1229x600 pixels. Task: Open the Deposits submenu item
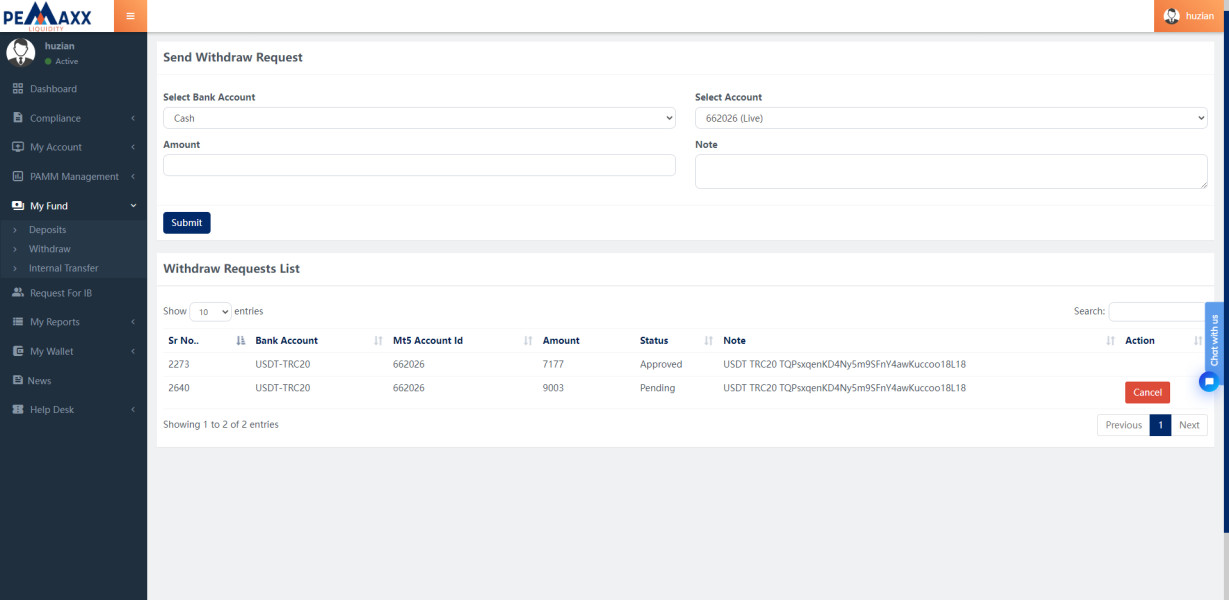[x=47, y=230]
